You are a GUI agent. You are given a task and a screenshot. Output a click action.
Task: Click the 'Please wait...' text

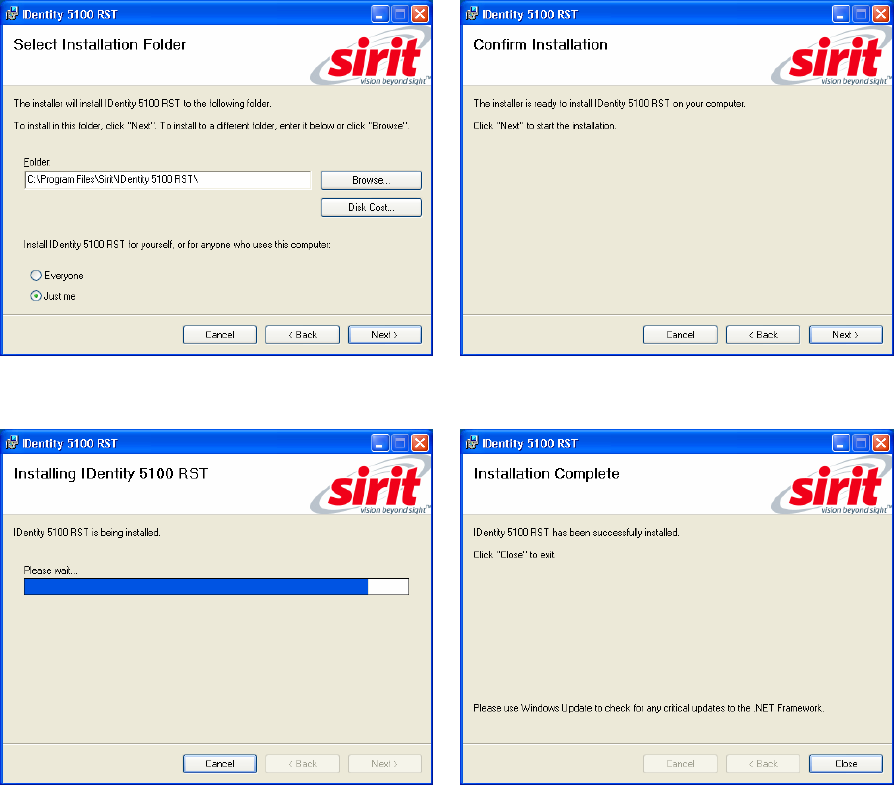click(50, 570)
